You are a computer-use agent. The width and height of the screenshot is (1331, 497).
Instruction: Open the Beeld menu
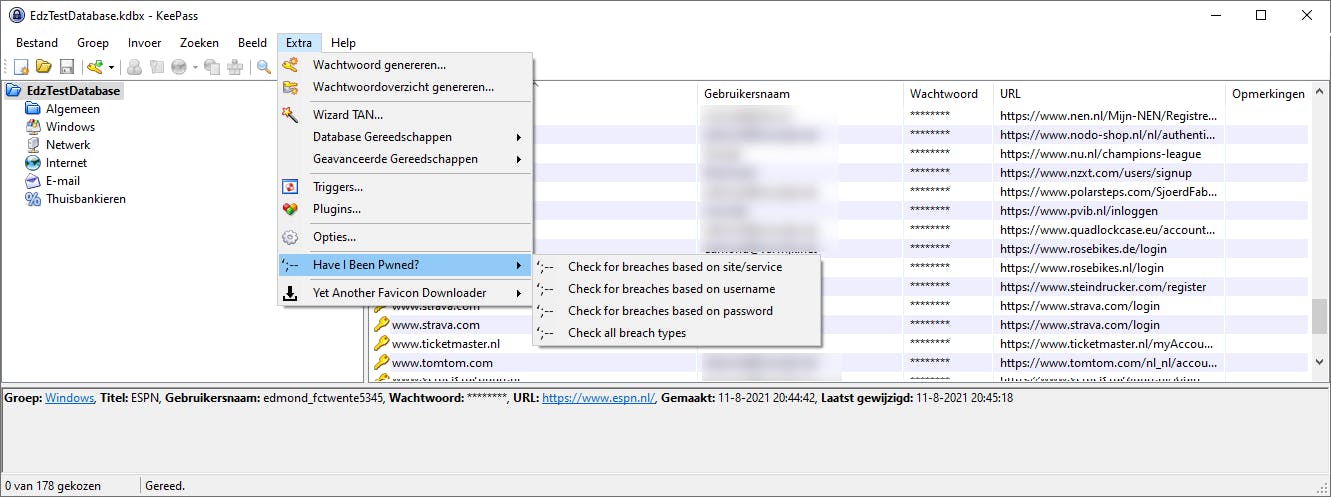[x=252, y=43]
